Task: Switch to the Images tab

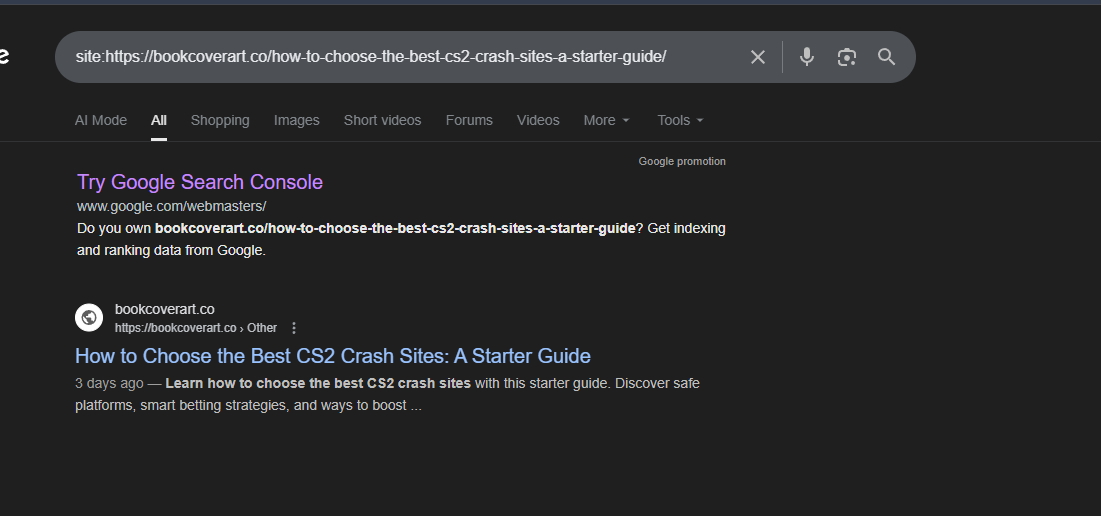Action: coord(297,120)
